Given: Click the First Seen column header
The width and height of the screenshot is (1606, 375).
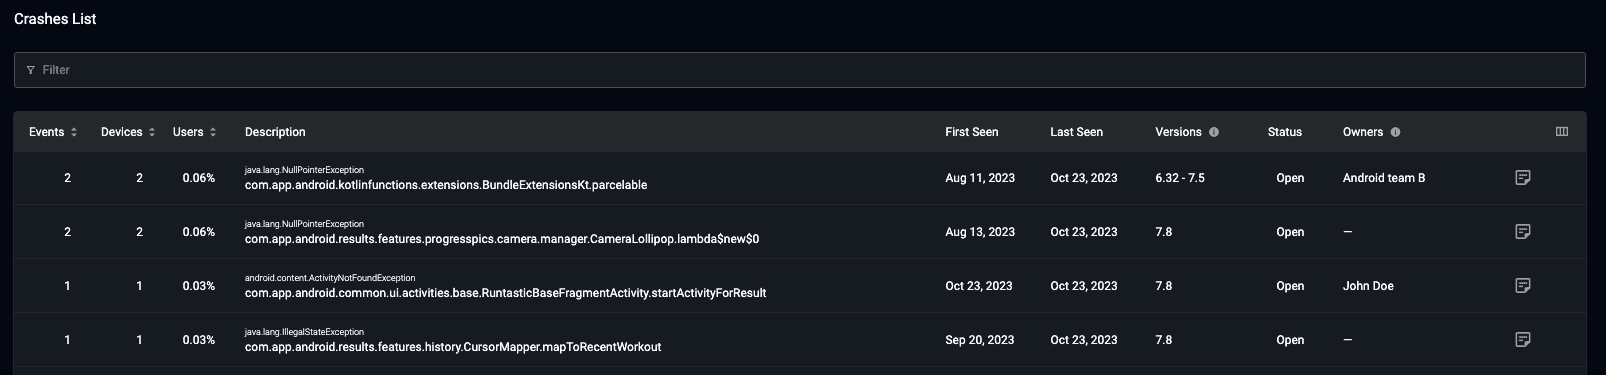Looking at the screenshot, I should tap(971, 132).
